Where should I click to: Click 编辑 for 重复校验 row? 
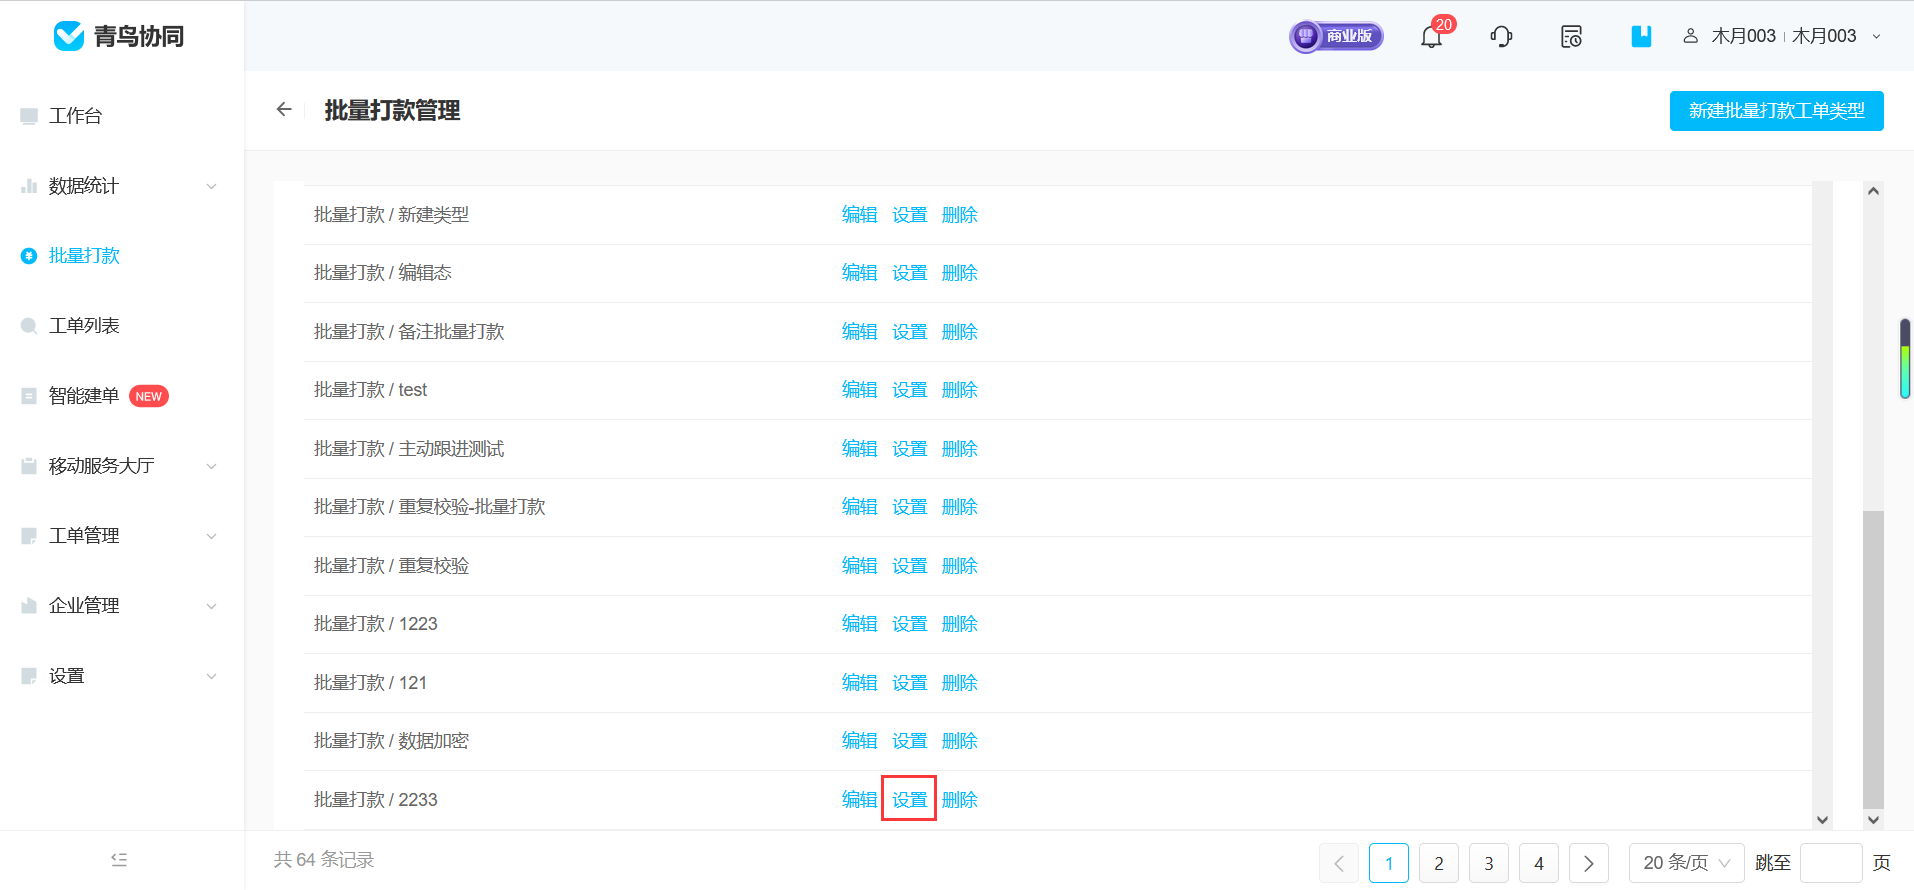coord(859,566)
